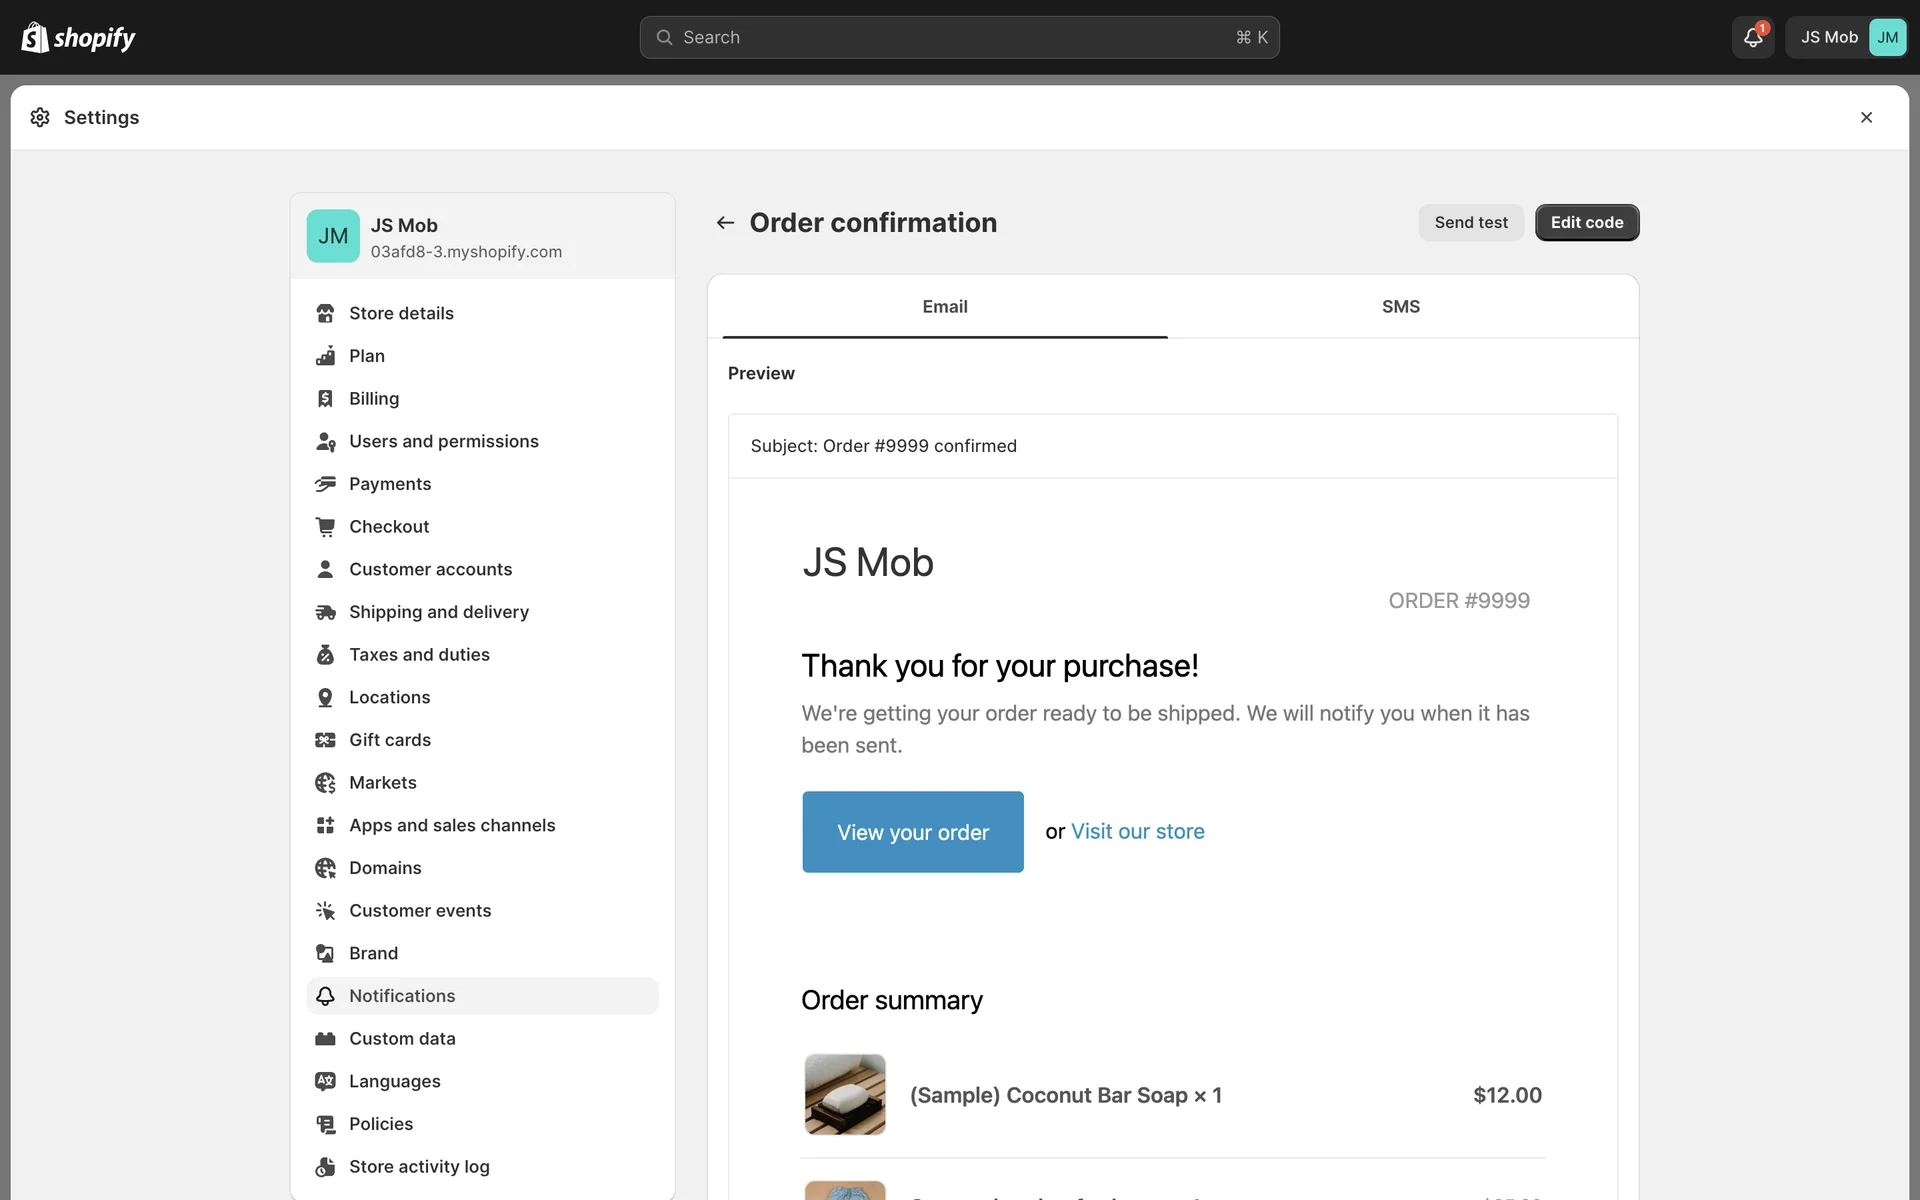
Task: Open Notifications in settings sidebar
Action: pyautogui.click(x=402, y=996)
